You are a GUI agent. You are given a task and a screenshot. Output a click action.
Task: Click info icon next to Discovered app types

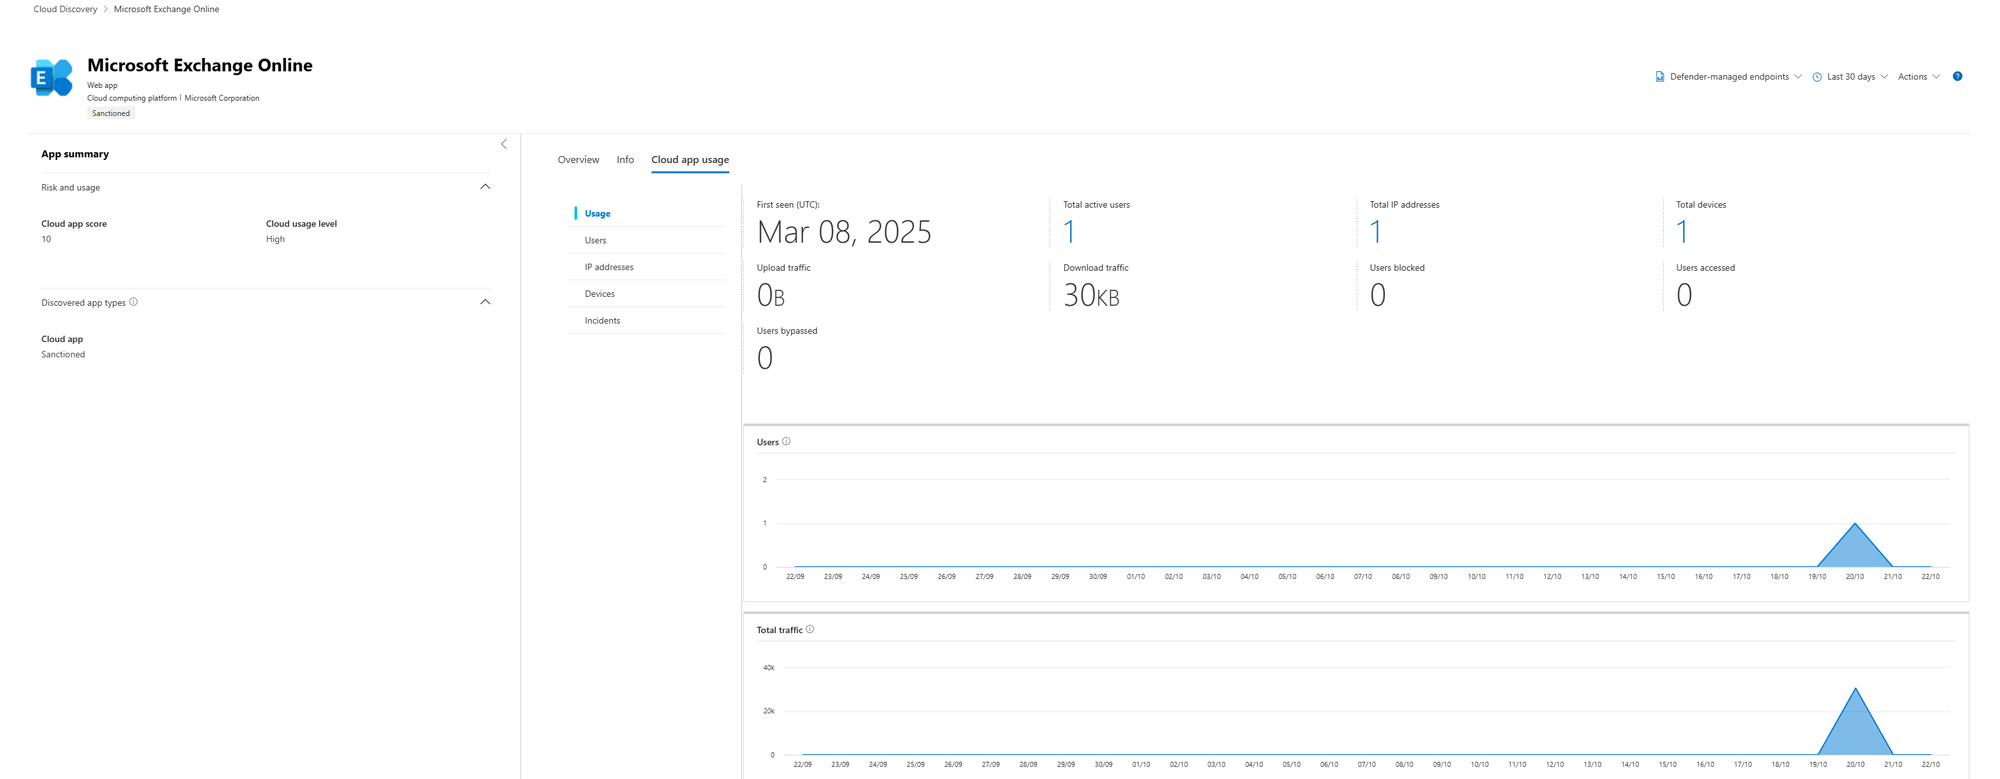pyautogui.click(x=134, y=302)
